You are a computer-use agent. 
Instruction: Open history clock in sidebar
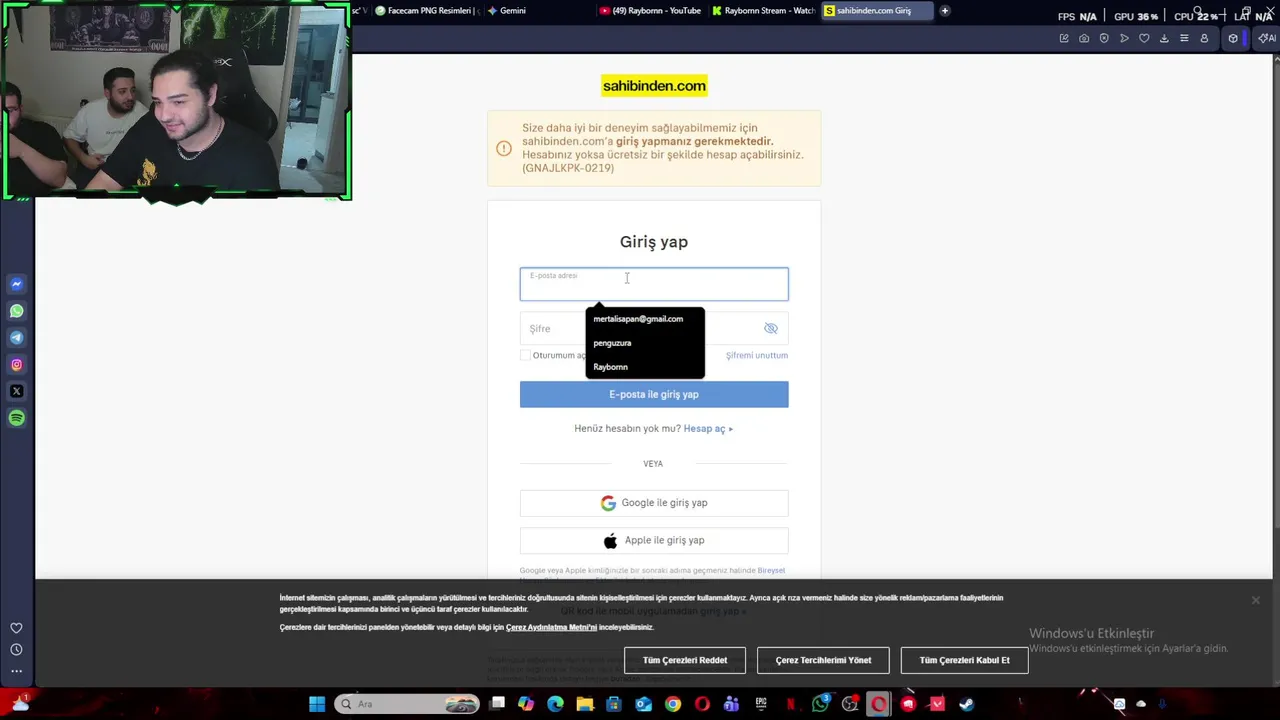pos(16,650)
